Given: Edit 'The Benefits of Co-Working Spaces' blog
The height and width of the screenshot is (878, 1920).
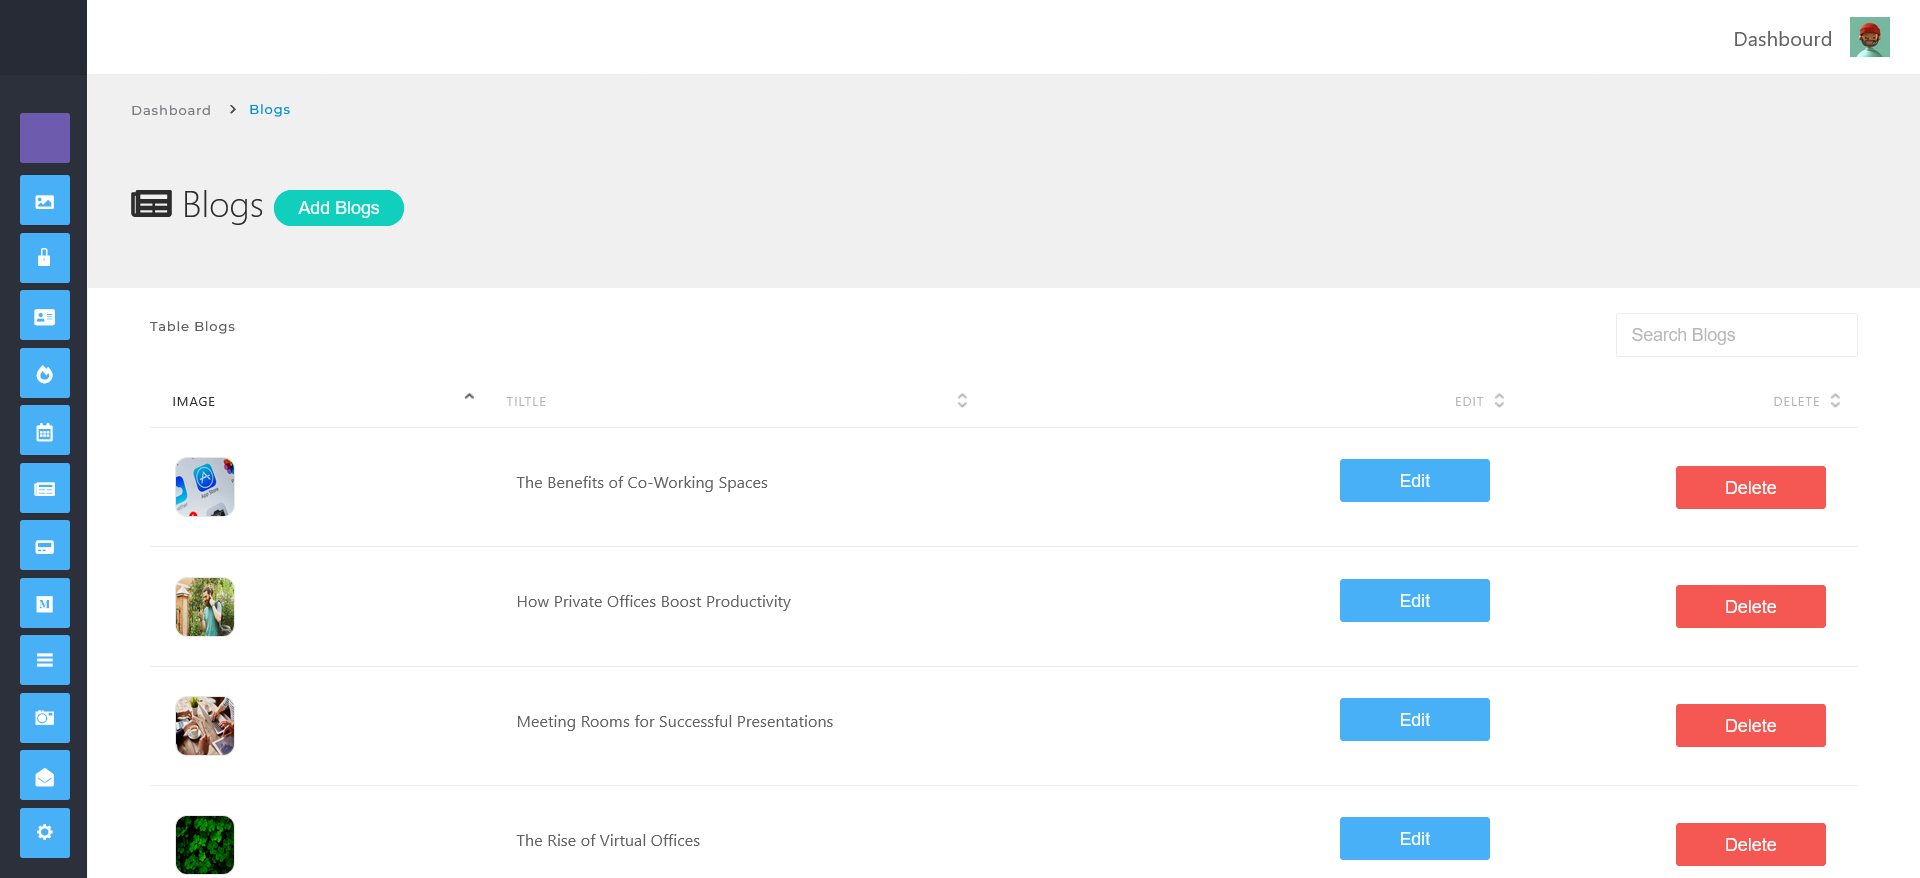Looking at the screenshot, I should (1414, 481).
